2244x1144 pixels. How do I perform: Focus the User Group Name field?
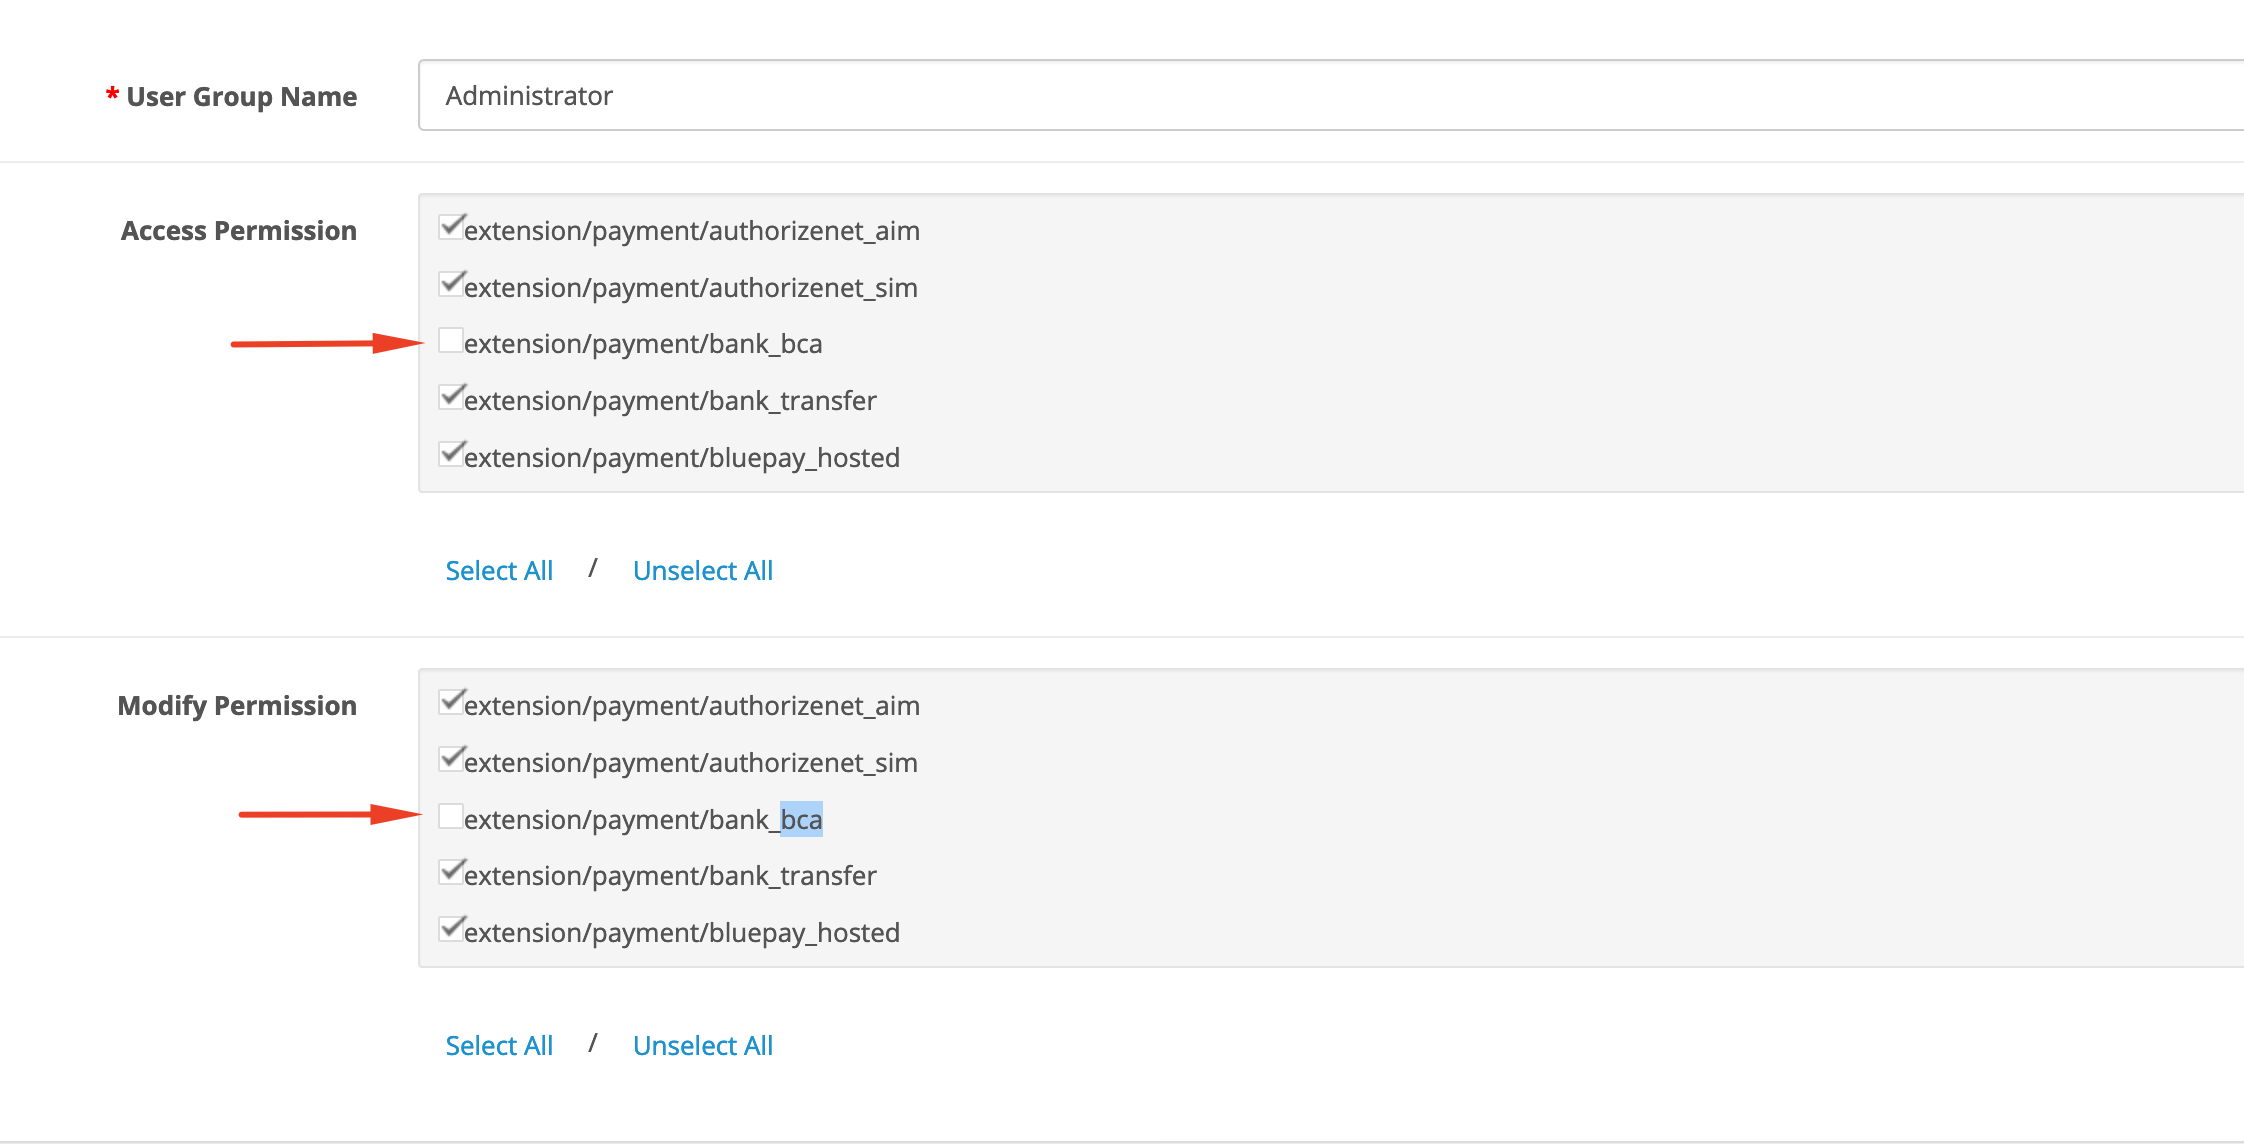(x=1331, y=95)
